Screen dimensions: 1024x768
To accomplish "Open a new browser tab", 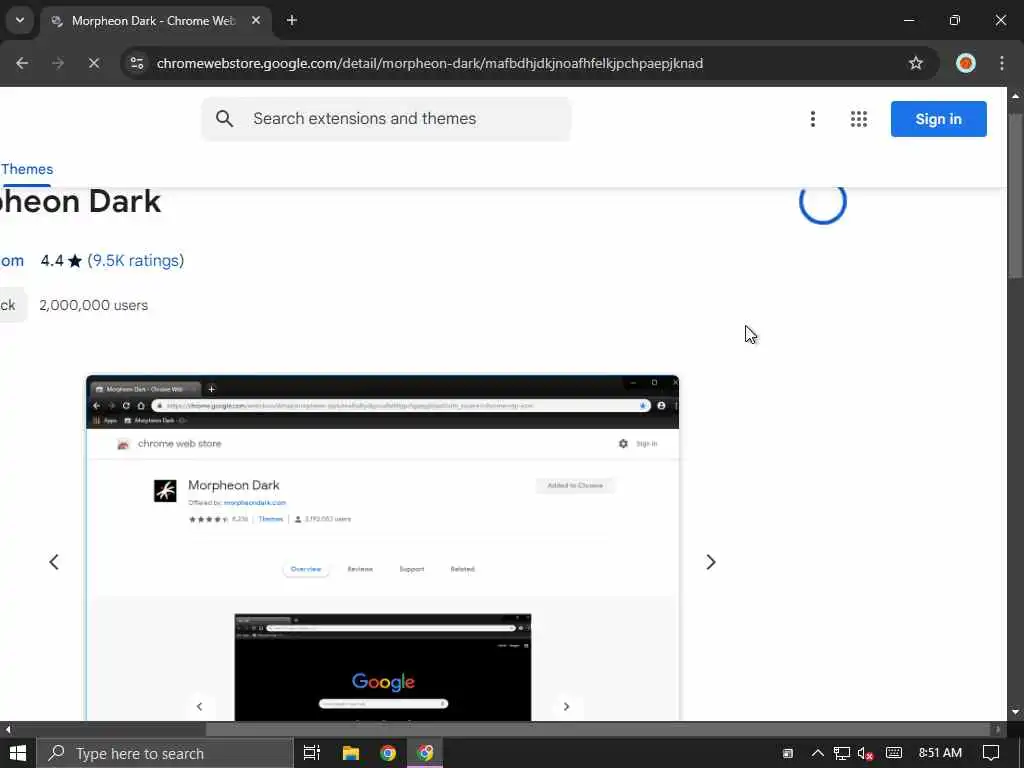I will [x=292, y=20].
